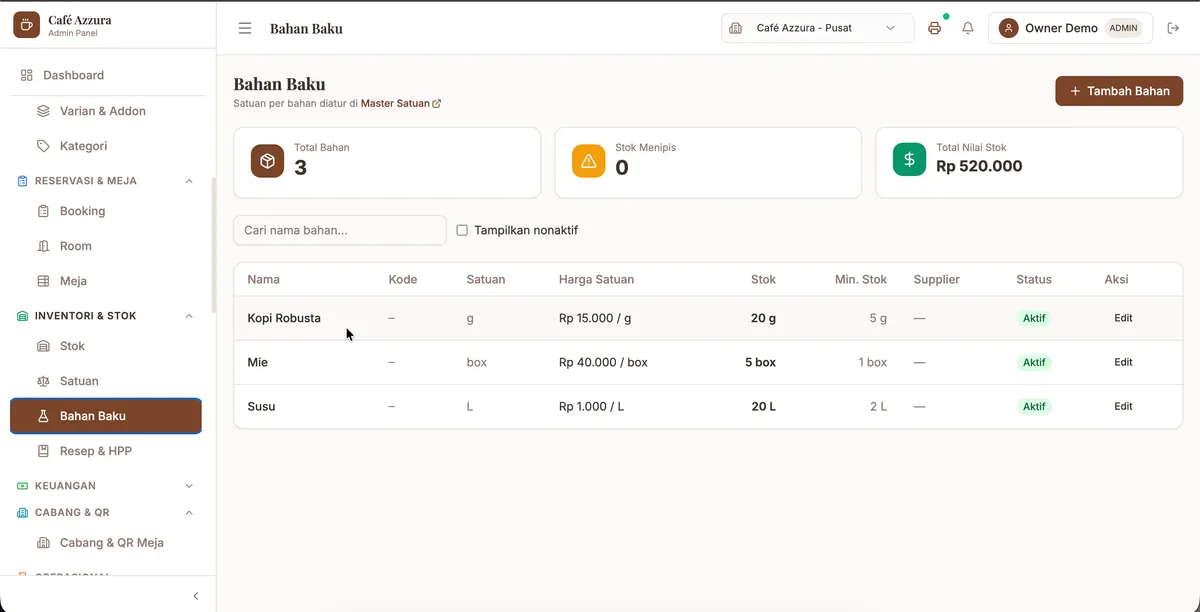Collapse the Reservasi & Meja section
Image resolution: width=1200 pixels, height=612 pixels.
tap(189, 181)
